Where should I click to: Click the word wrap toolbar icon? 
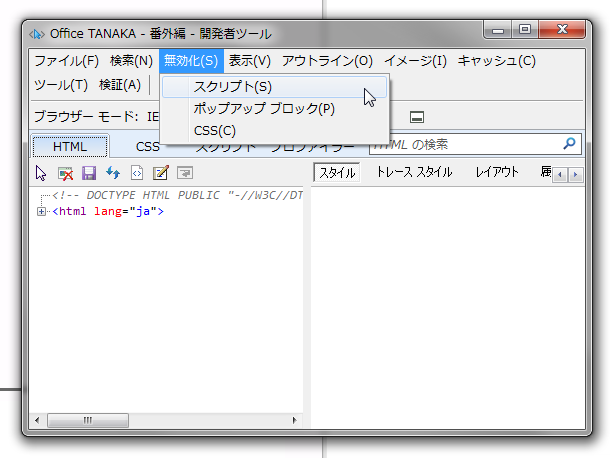pos(185,173)
